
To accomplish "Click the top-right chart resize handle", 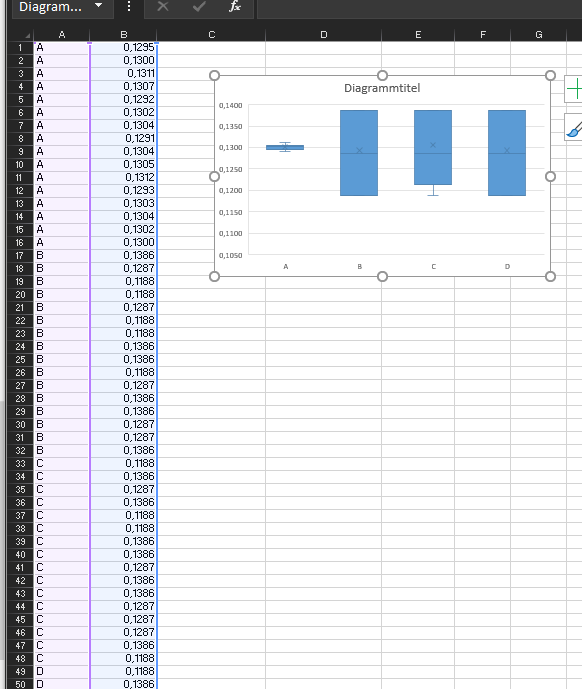I will point(550,76).
